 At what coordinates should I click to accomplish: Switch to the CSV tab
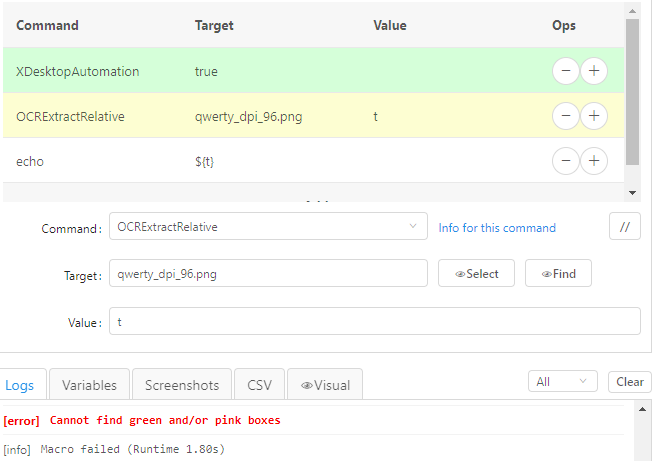[x=259, y=385]
